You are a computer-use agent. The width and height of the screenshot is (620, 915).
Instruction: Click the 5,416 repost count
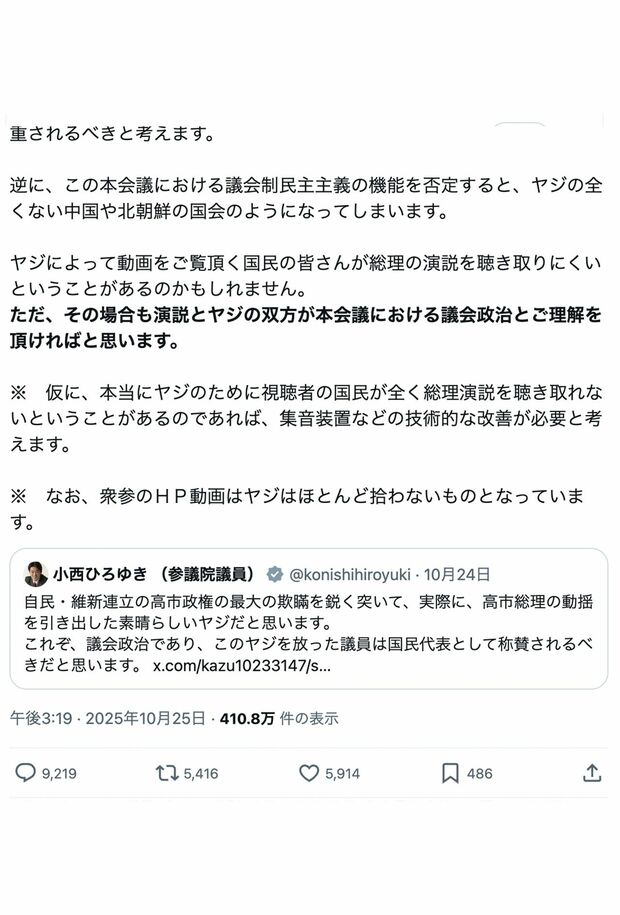[201, 774]
